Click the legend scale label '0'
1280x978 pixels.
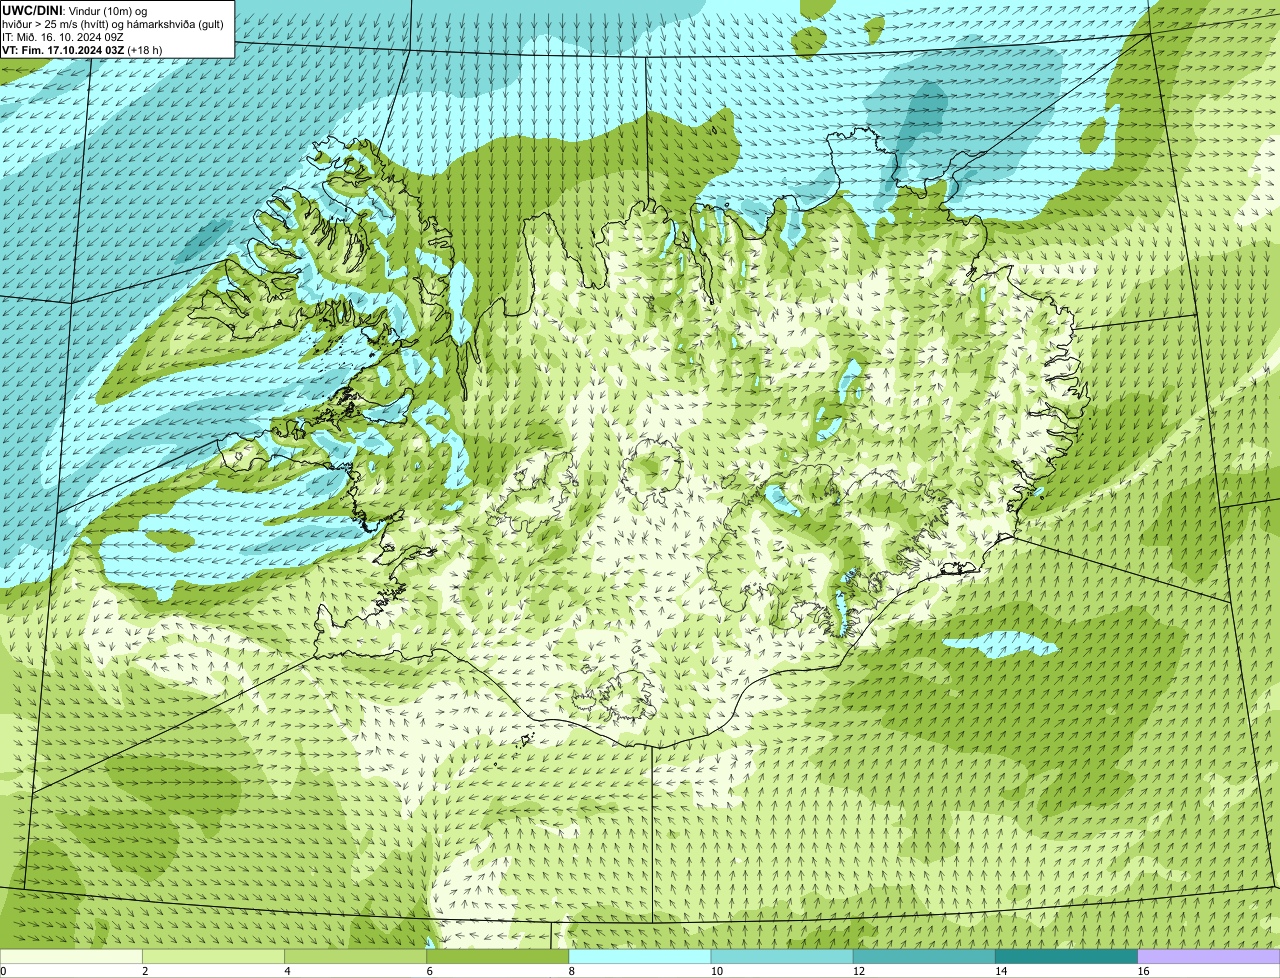[3, 971]
